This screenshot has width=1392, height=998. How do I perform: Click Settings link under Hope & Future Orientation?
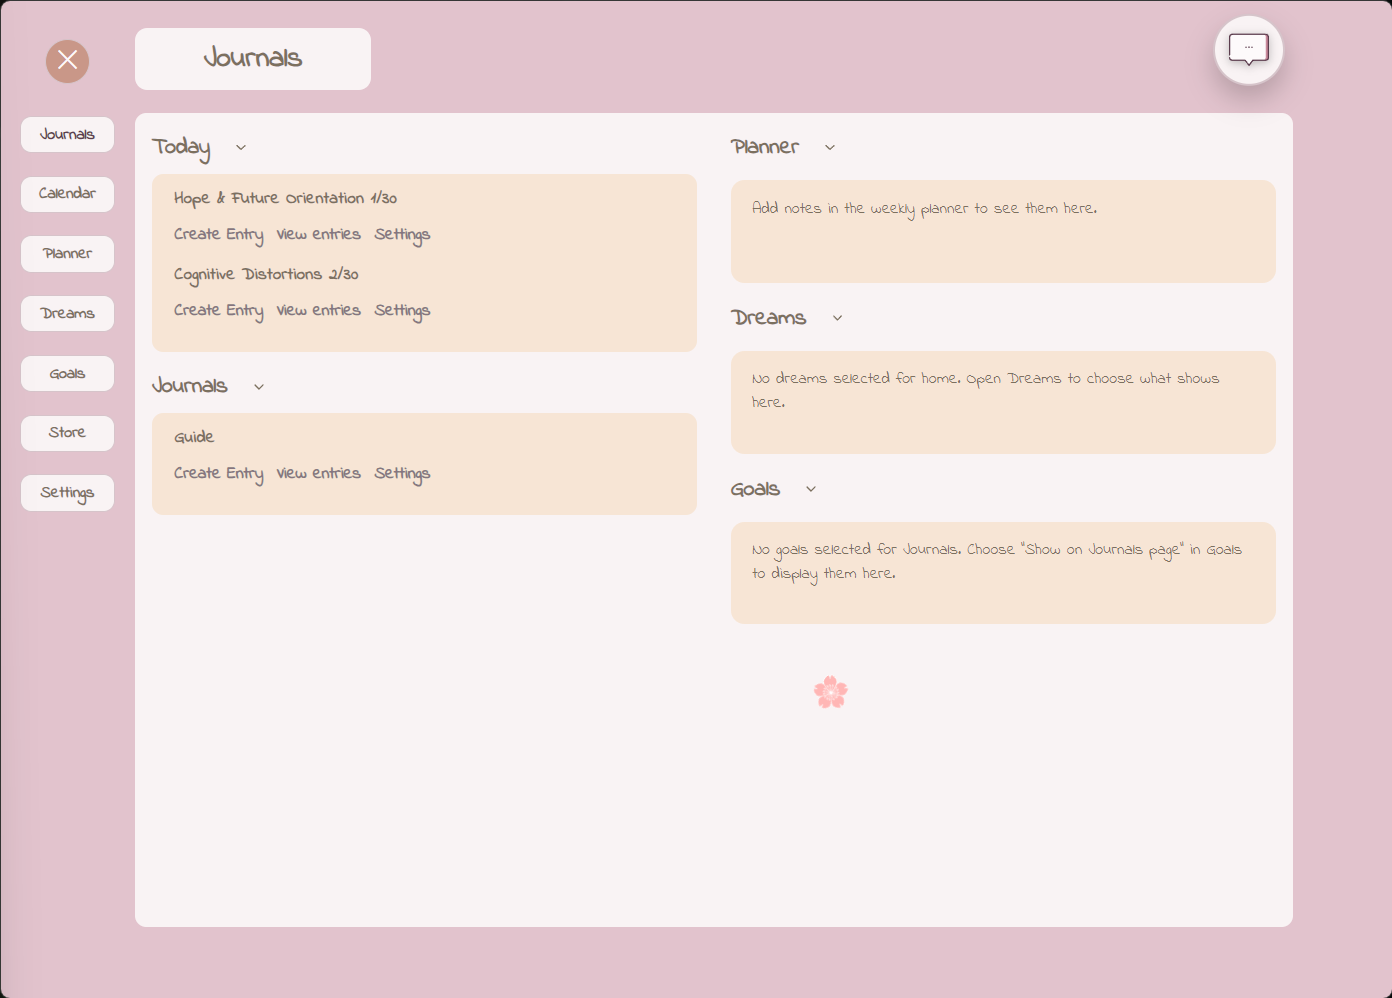click(402, 234)
